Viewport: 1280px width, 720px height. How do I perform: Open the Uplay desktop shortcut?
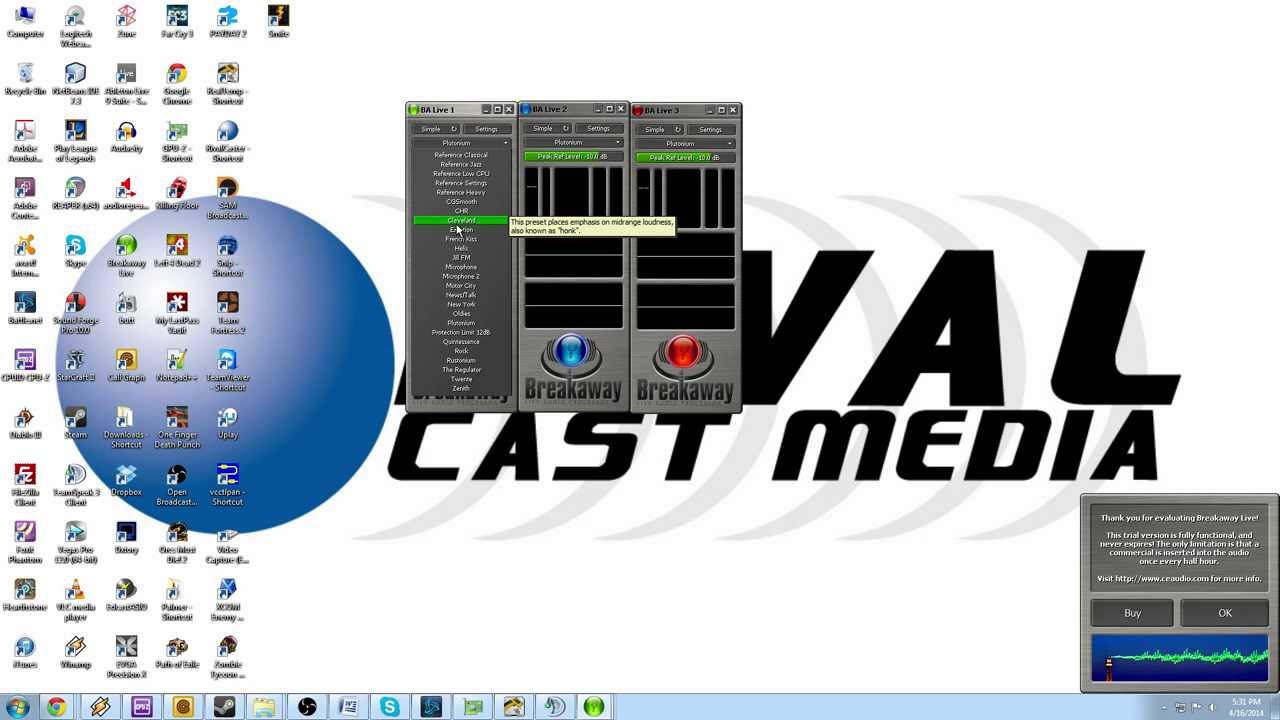pos(227,422)
